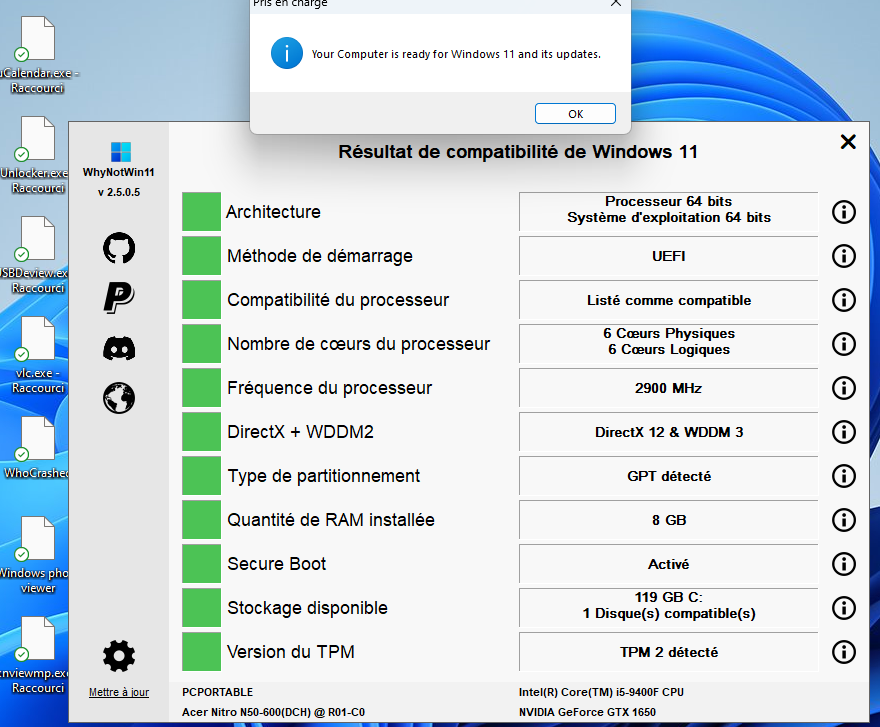Click the 'Listé comme compatible' result
The image size is (880, 727).
click(x=668, y=300)
